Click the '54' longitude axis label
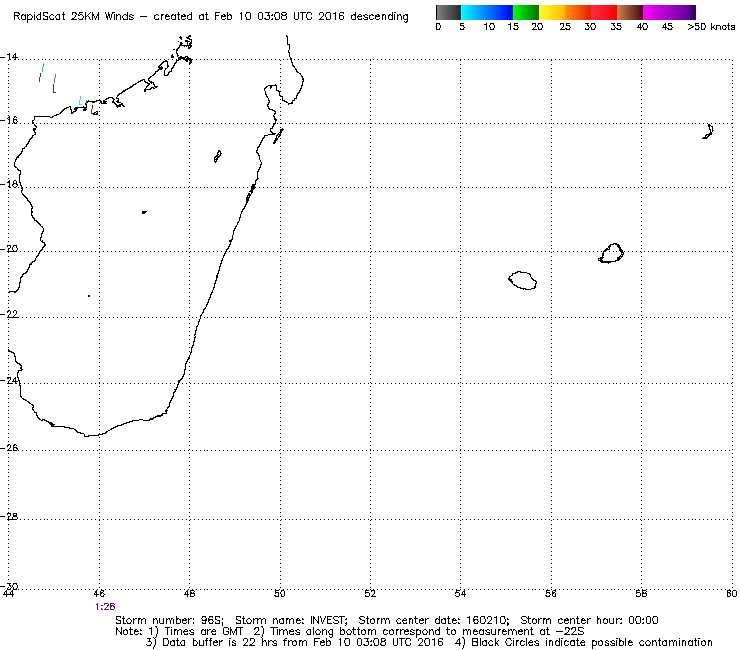 click(x=461, y=593)
